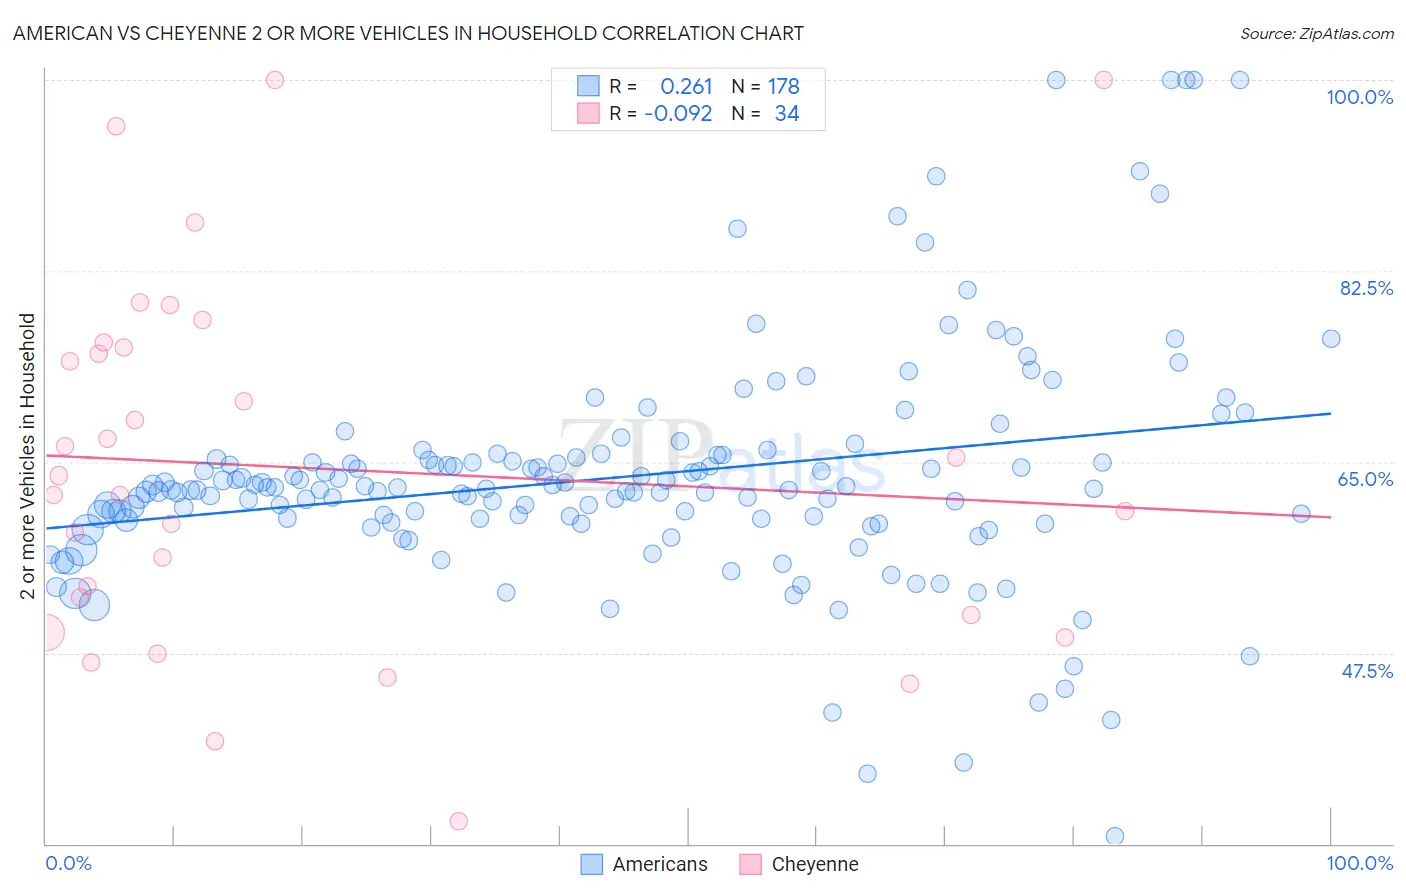Screen dimensions: 1406x892
Task: Open the ZipAtlas.com source link
Action: (1317, 33)
